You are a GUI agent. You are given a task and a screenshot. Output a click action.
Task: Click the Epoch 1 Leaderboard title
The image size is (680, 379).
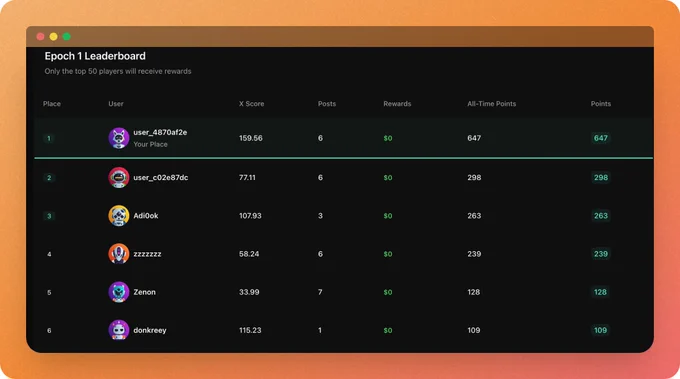point(95,56)
